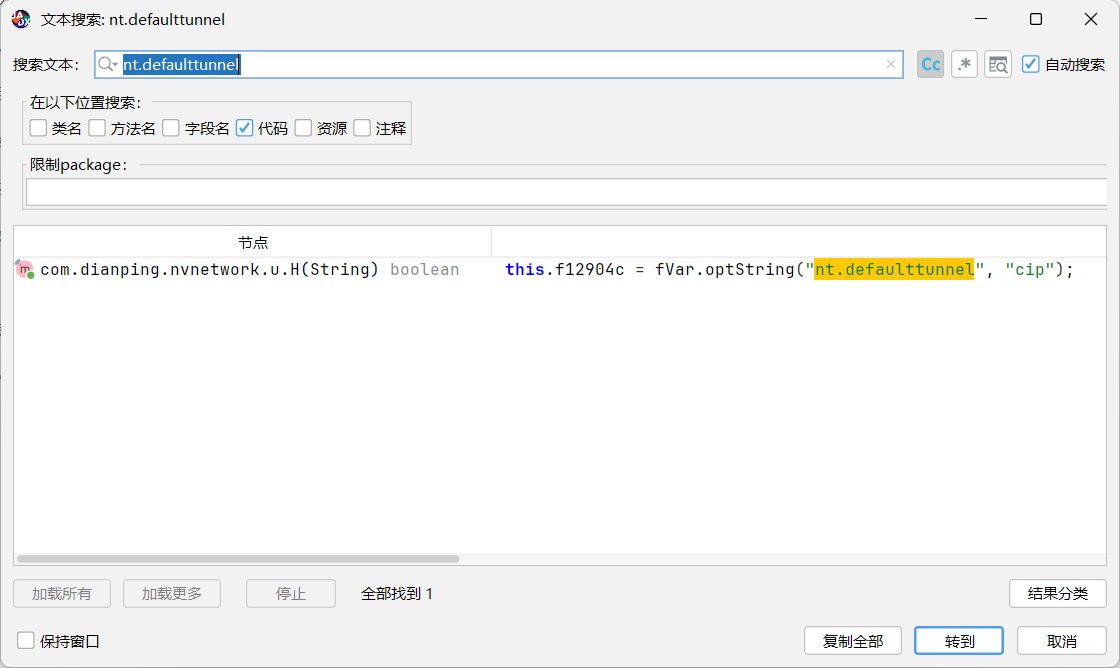Click the jadx app icon in title bar
Viewport: 1120px width, 668px height.
point(21,19)
